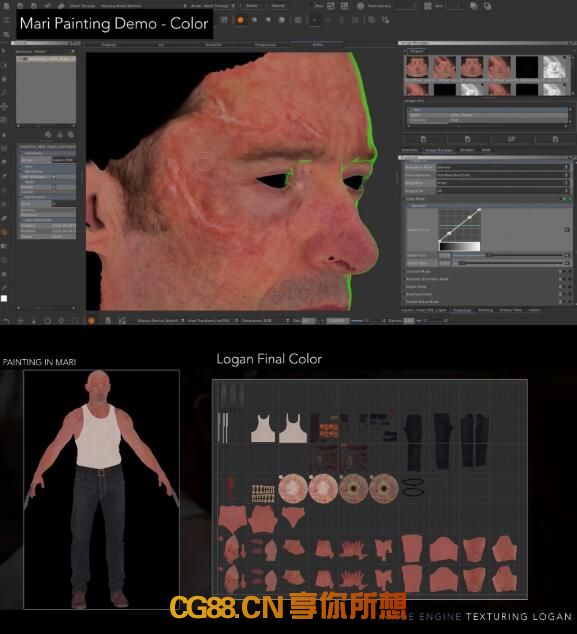Click the first document icon below the Image Sets list

[x=423, y=139]
